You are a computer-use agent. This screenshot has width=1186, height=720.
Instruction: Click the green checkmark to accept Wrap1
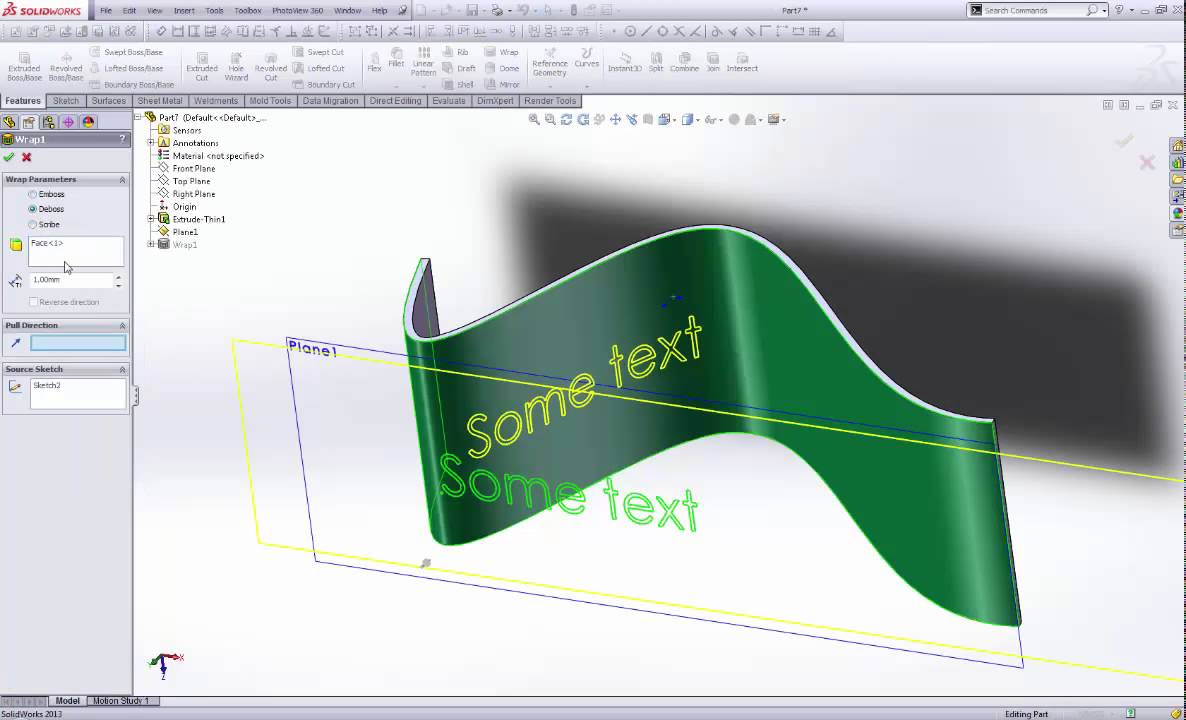pos(10,157)
